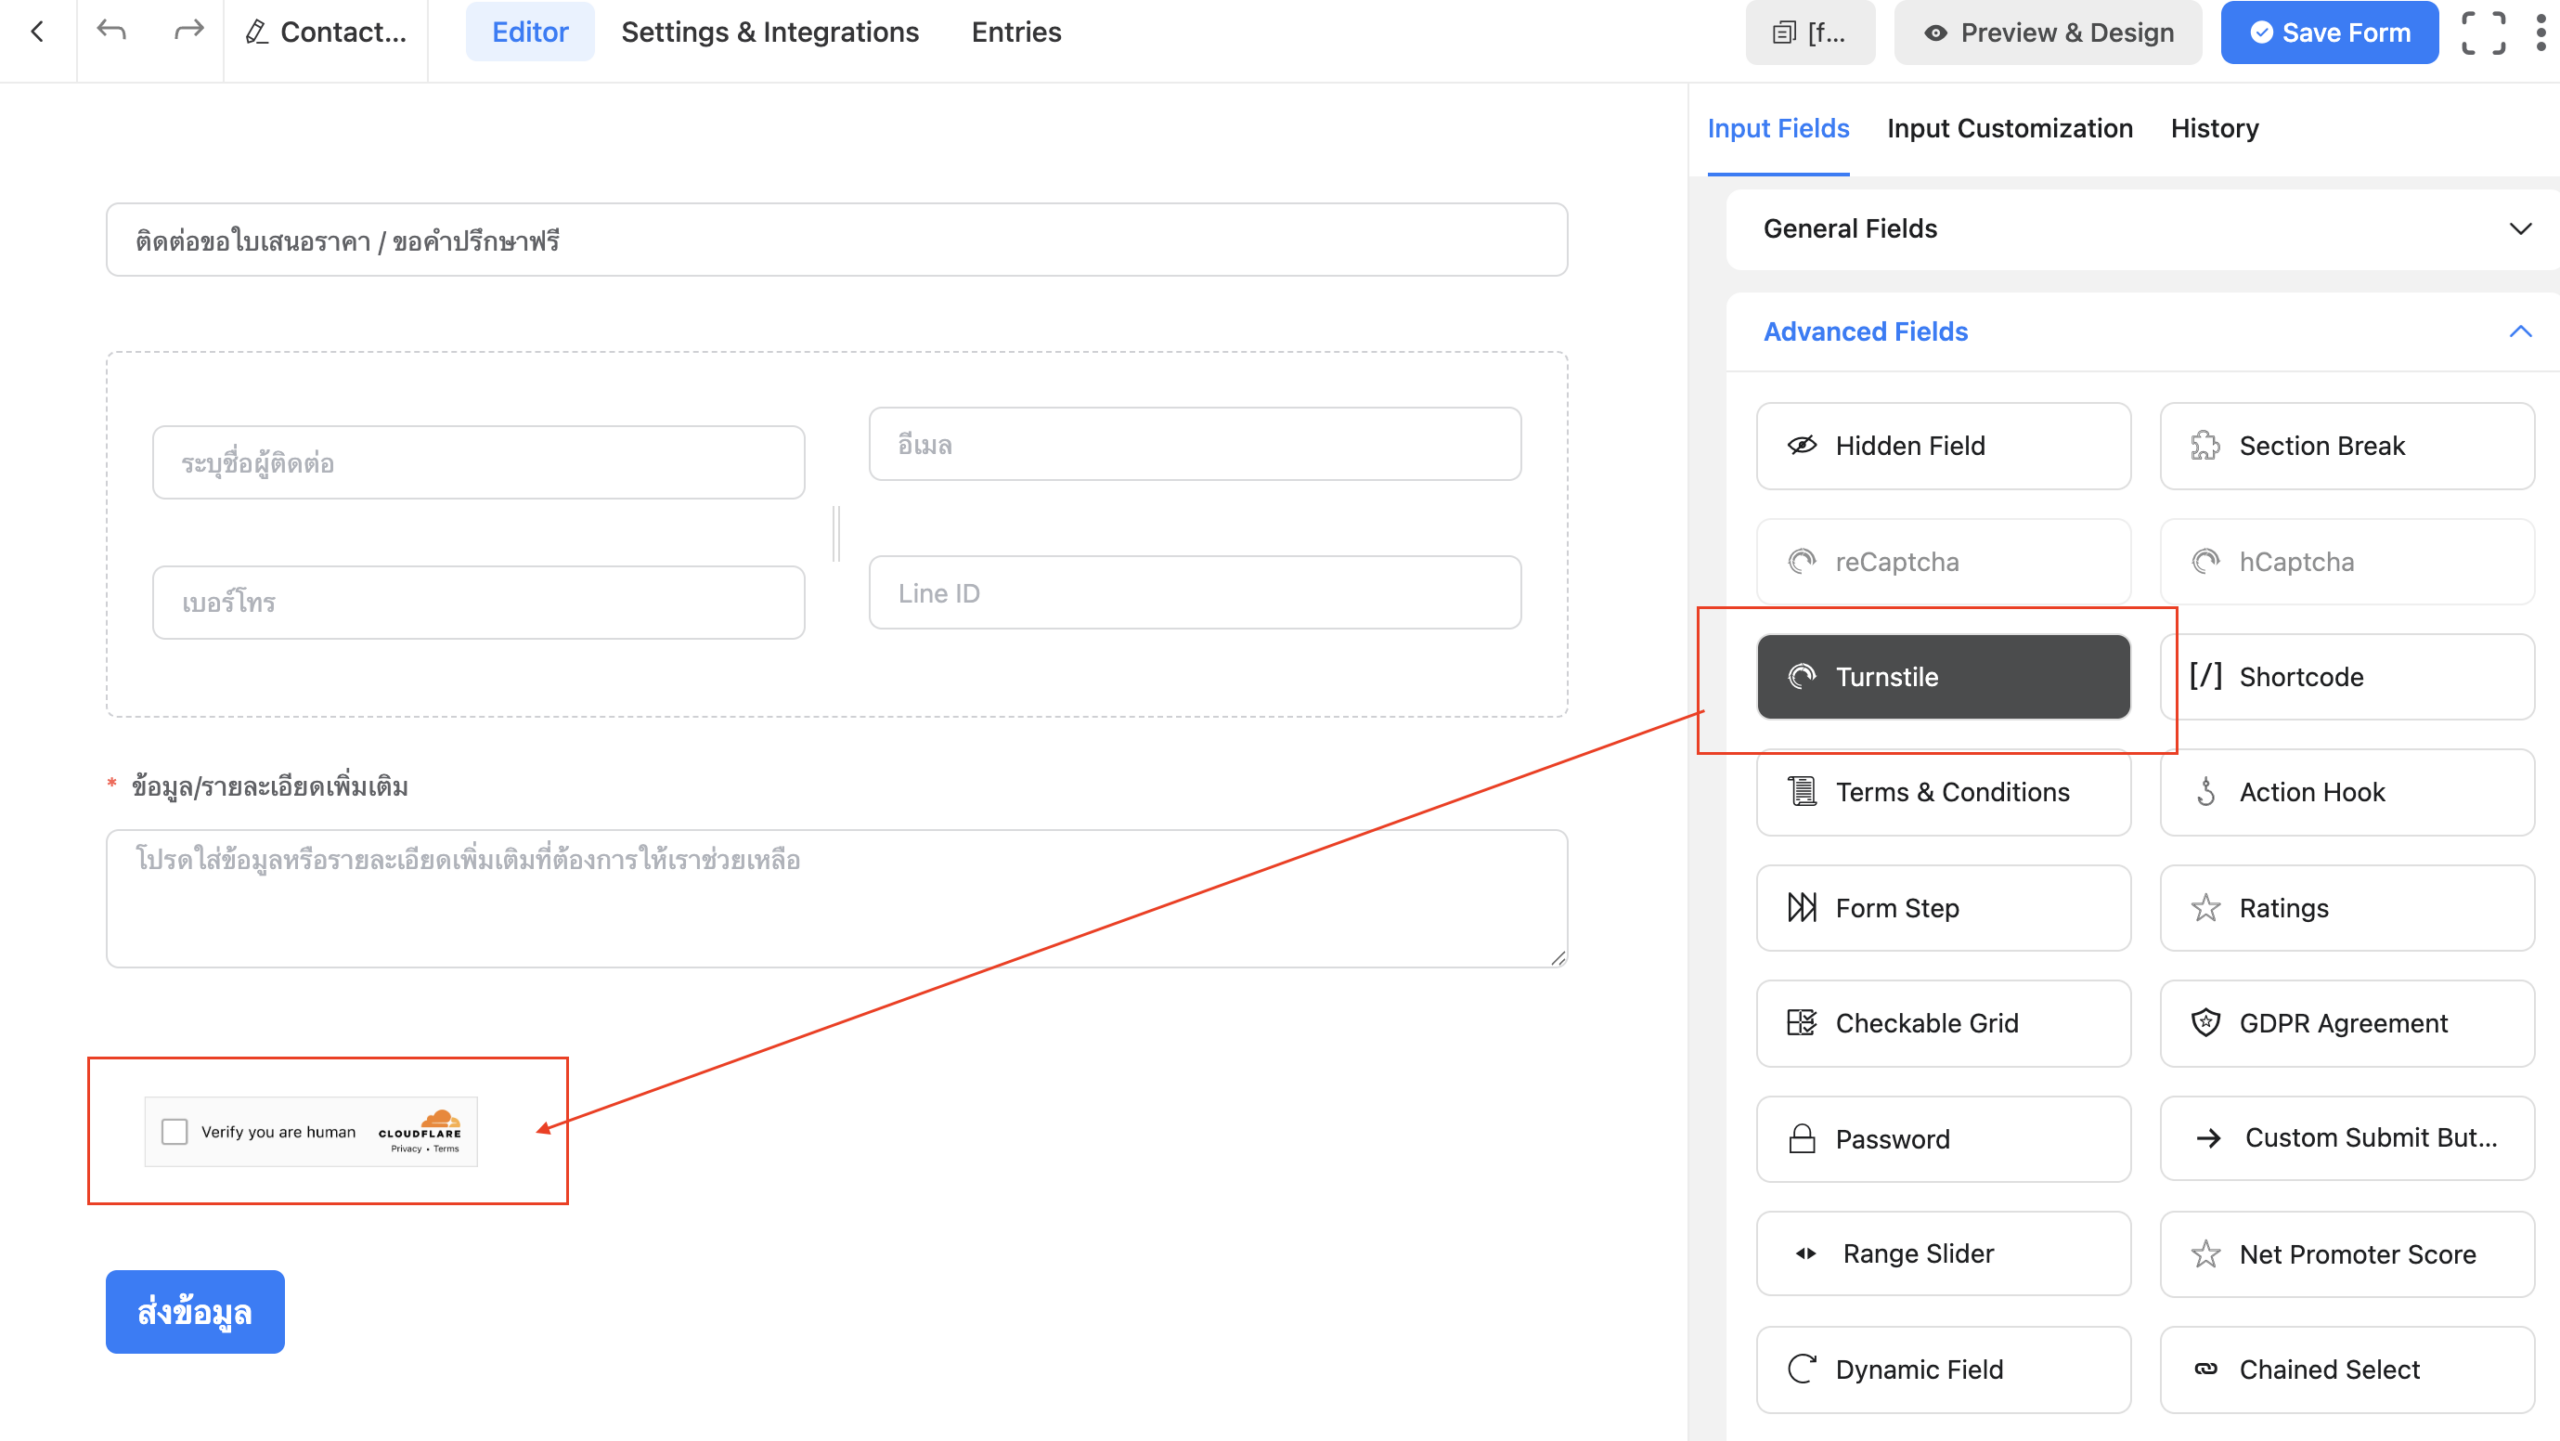
Task: Add the Turnstile field
Action: pyautogui.click(x=1943, y=677)
